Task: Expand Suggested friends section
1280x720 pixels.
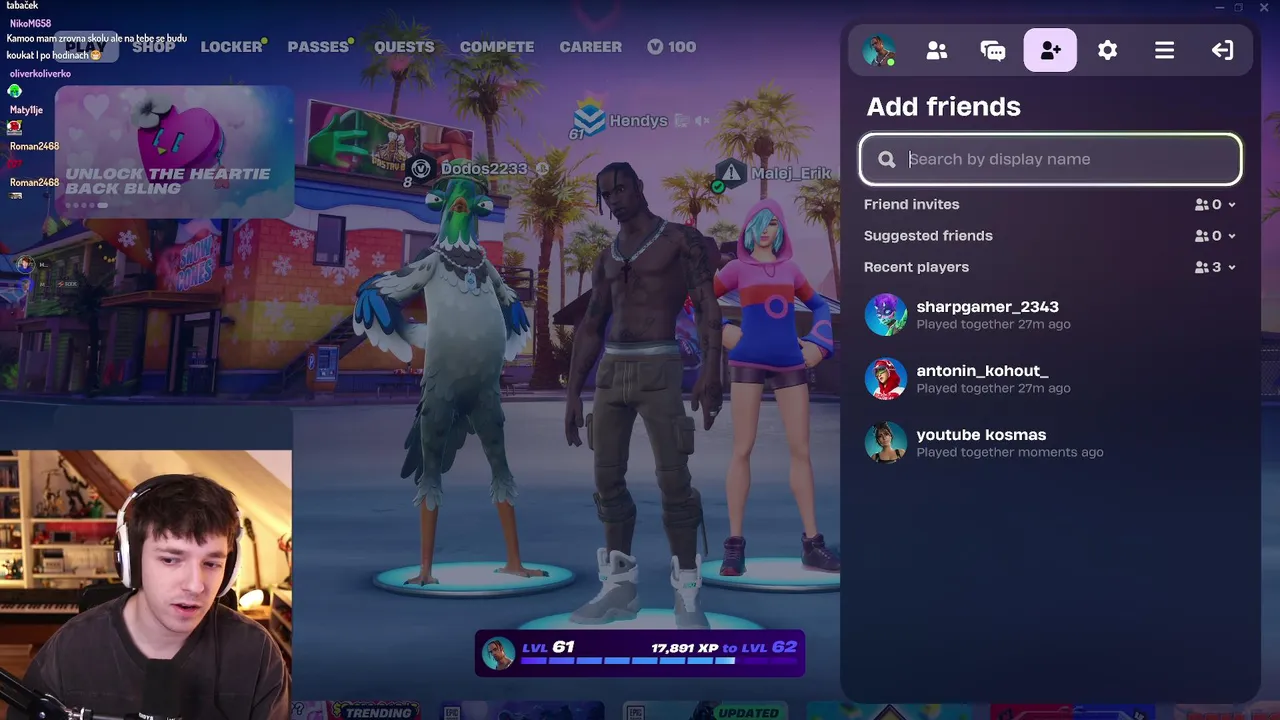Action: pos(1231,236)
